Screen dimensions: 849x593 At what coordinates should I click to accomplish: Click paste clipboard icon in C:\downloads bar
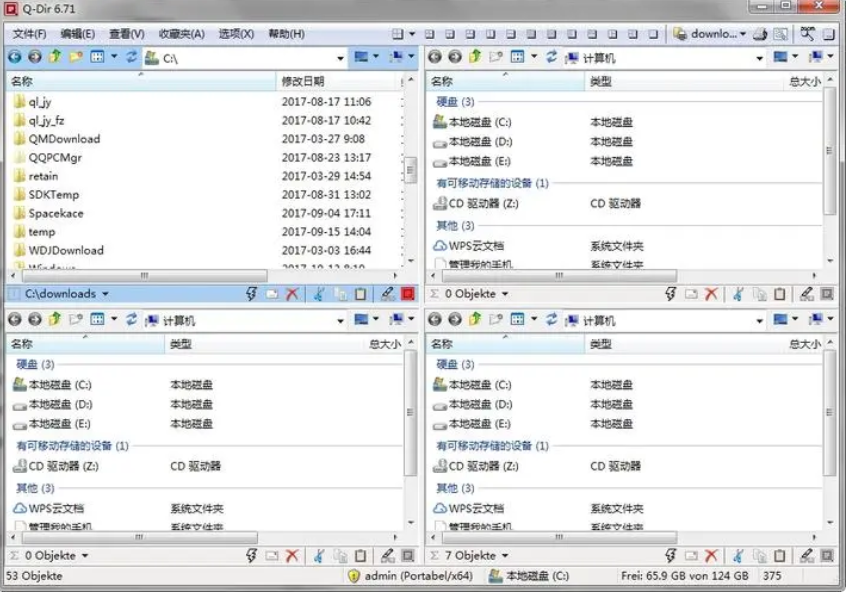tap(360, 294)
